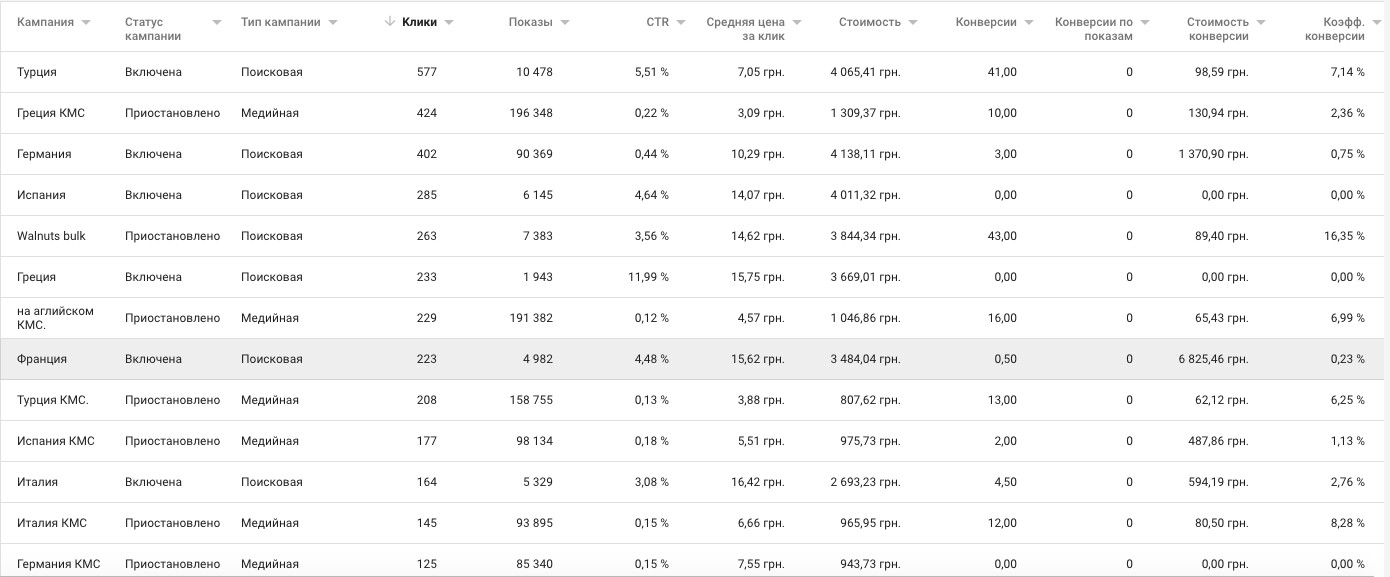Open the Греция КМС campaign
Screen dimensions: 1390x577
51,113
